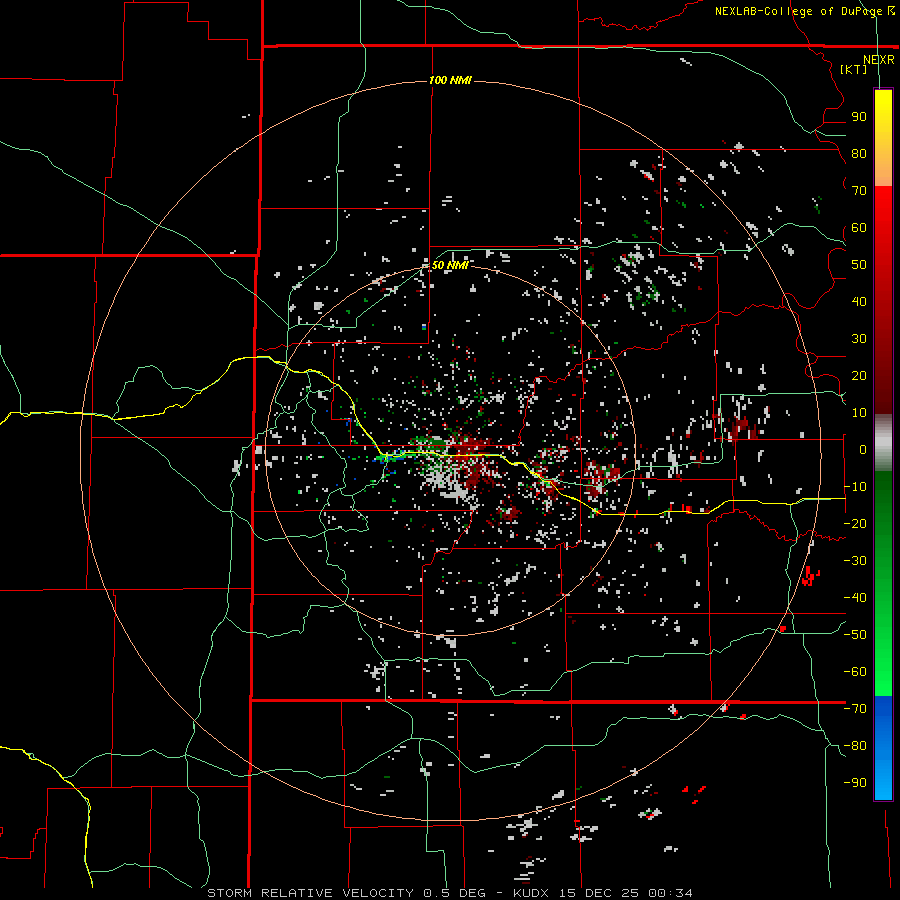Pick the dark green color scale segment
Screen dimensions: 900x900
[883, 505]
